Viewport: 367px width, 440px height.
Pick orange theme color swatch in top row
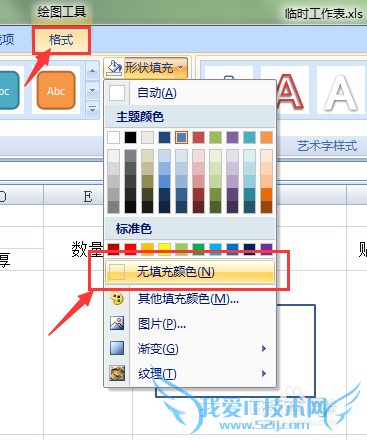(266, 137)
